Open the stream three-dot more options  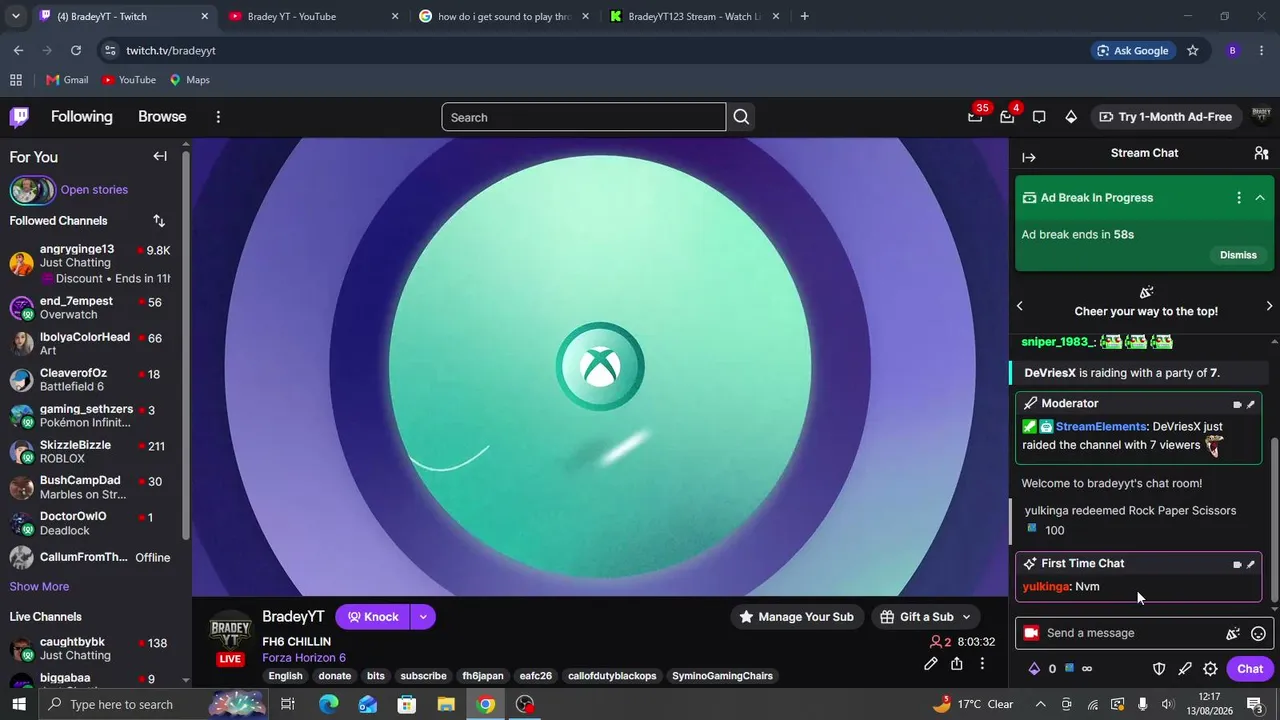[x=983, y=664]
